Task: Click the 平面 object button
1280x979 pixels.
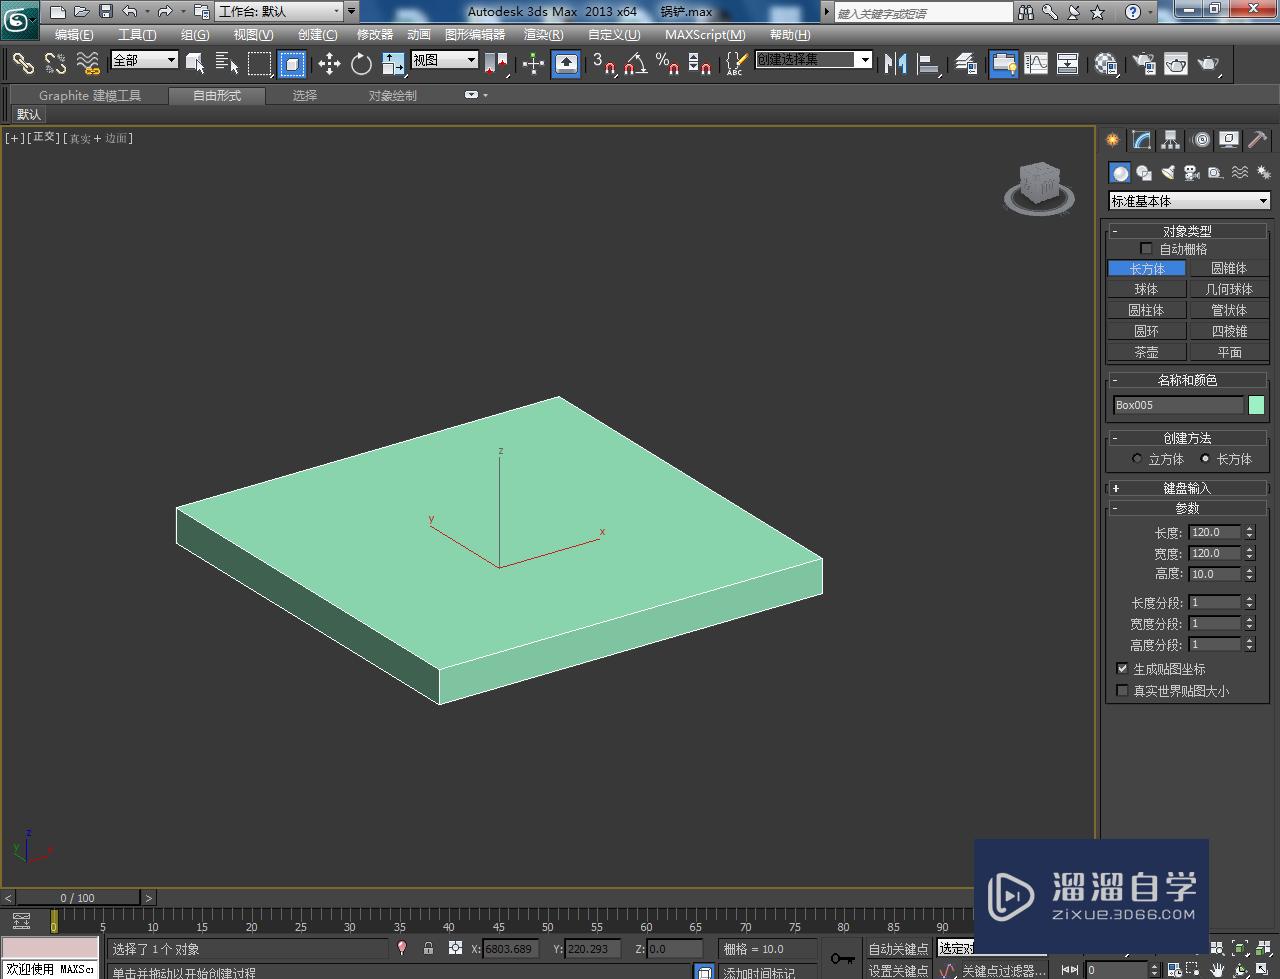Action: (1229, 352)
